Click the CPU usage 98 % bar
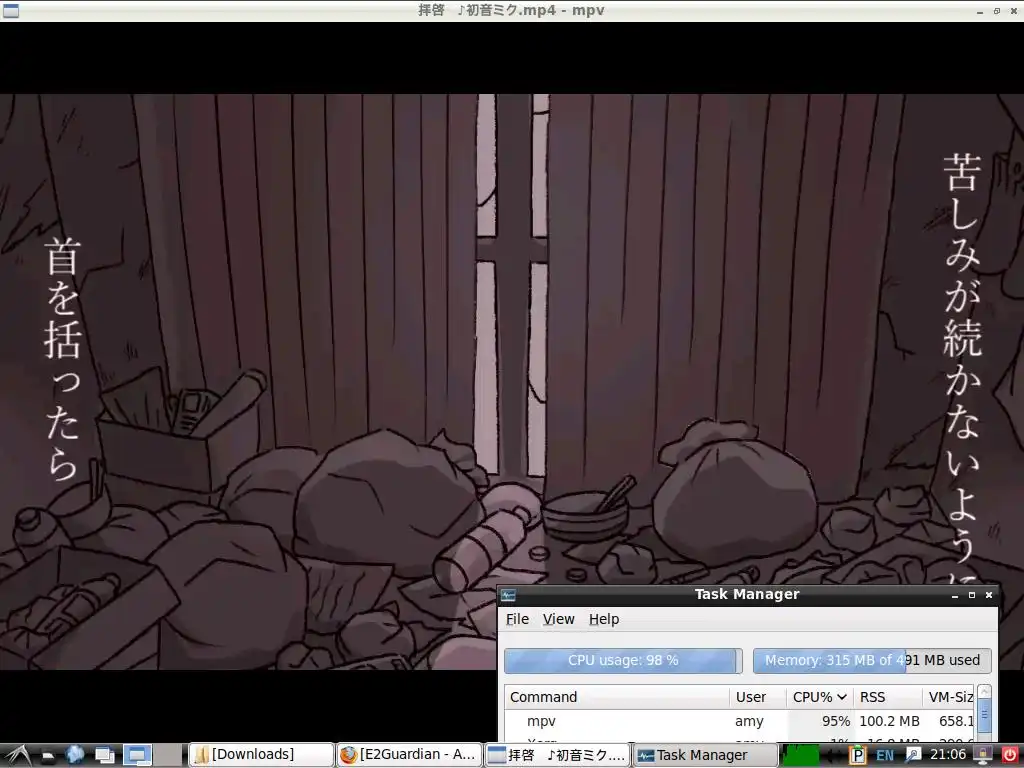 coord(623,660)
